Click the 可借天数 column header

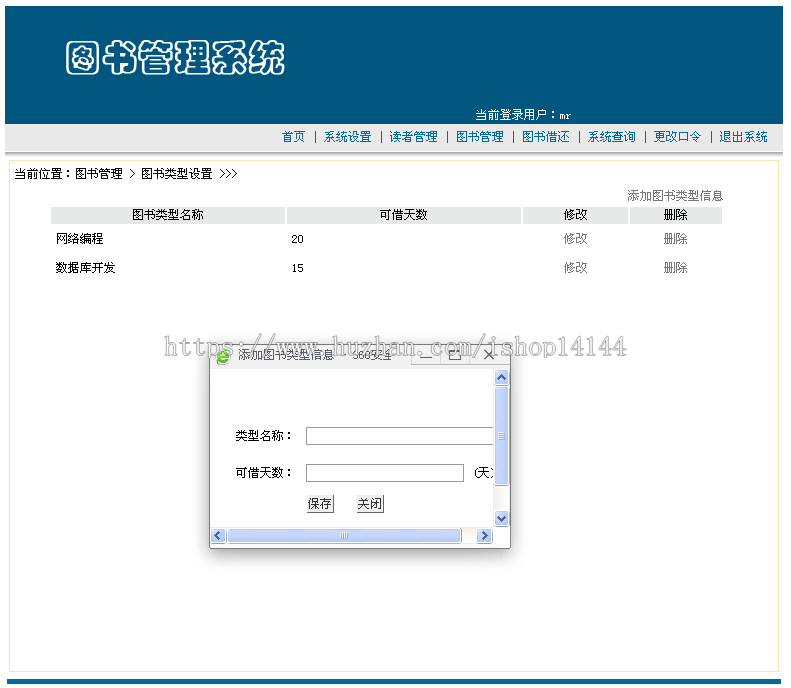click(x=404, y=215)
